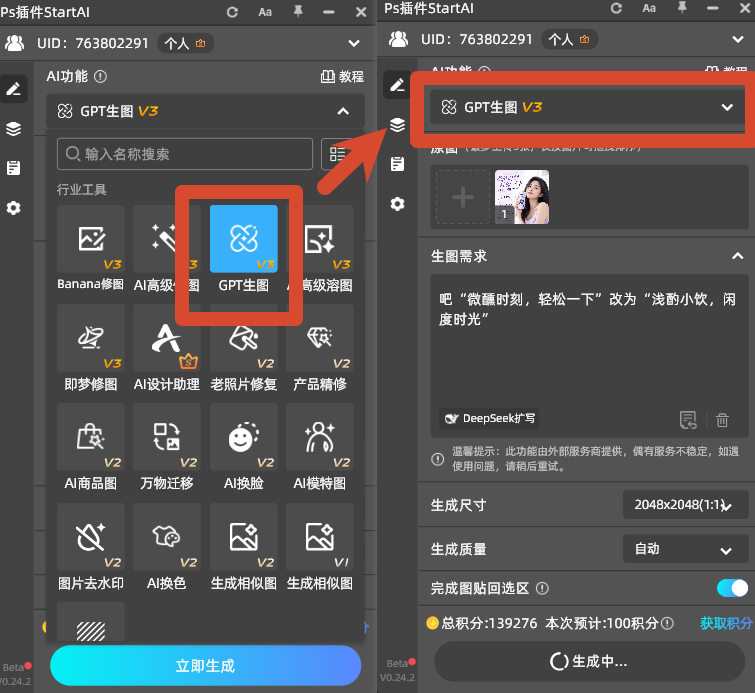Click Aa font size icon in left panel
Image resolution: width=755 pixels, height=693 pixels.
pos(265,12)
